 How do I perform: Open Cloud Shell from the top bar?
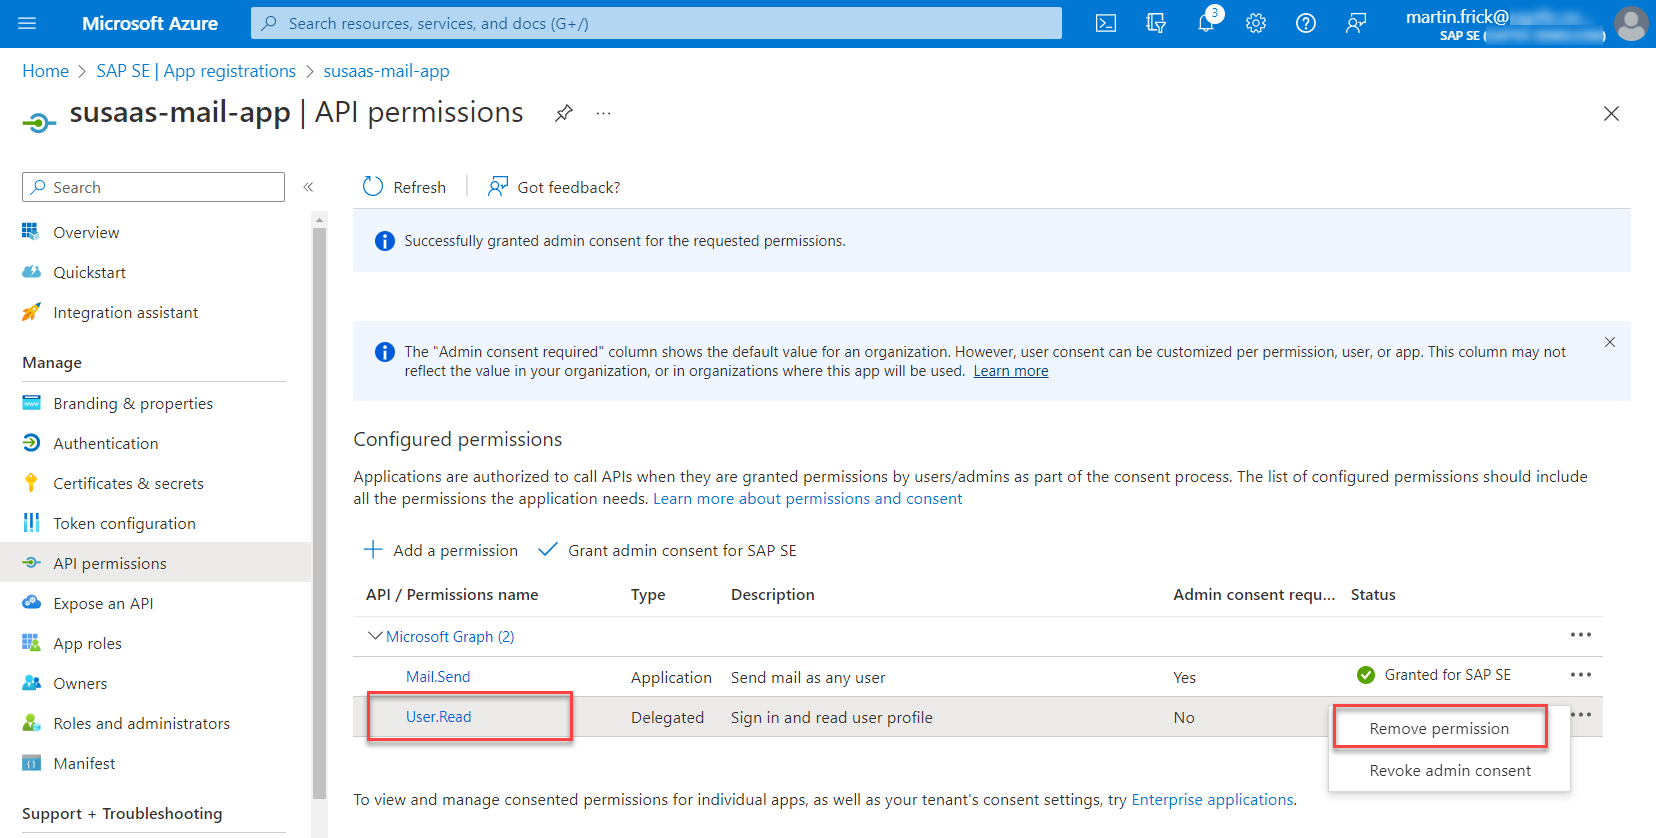click(x=1106, y=23)
